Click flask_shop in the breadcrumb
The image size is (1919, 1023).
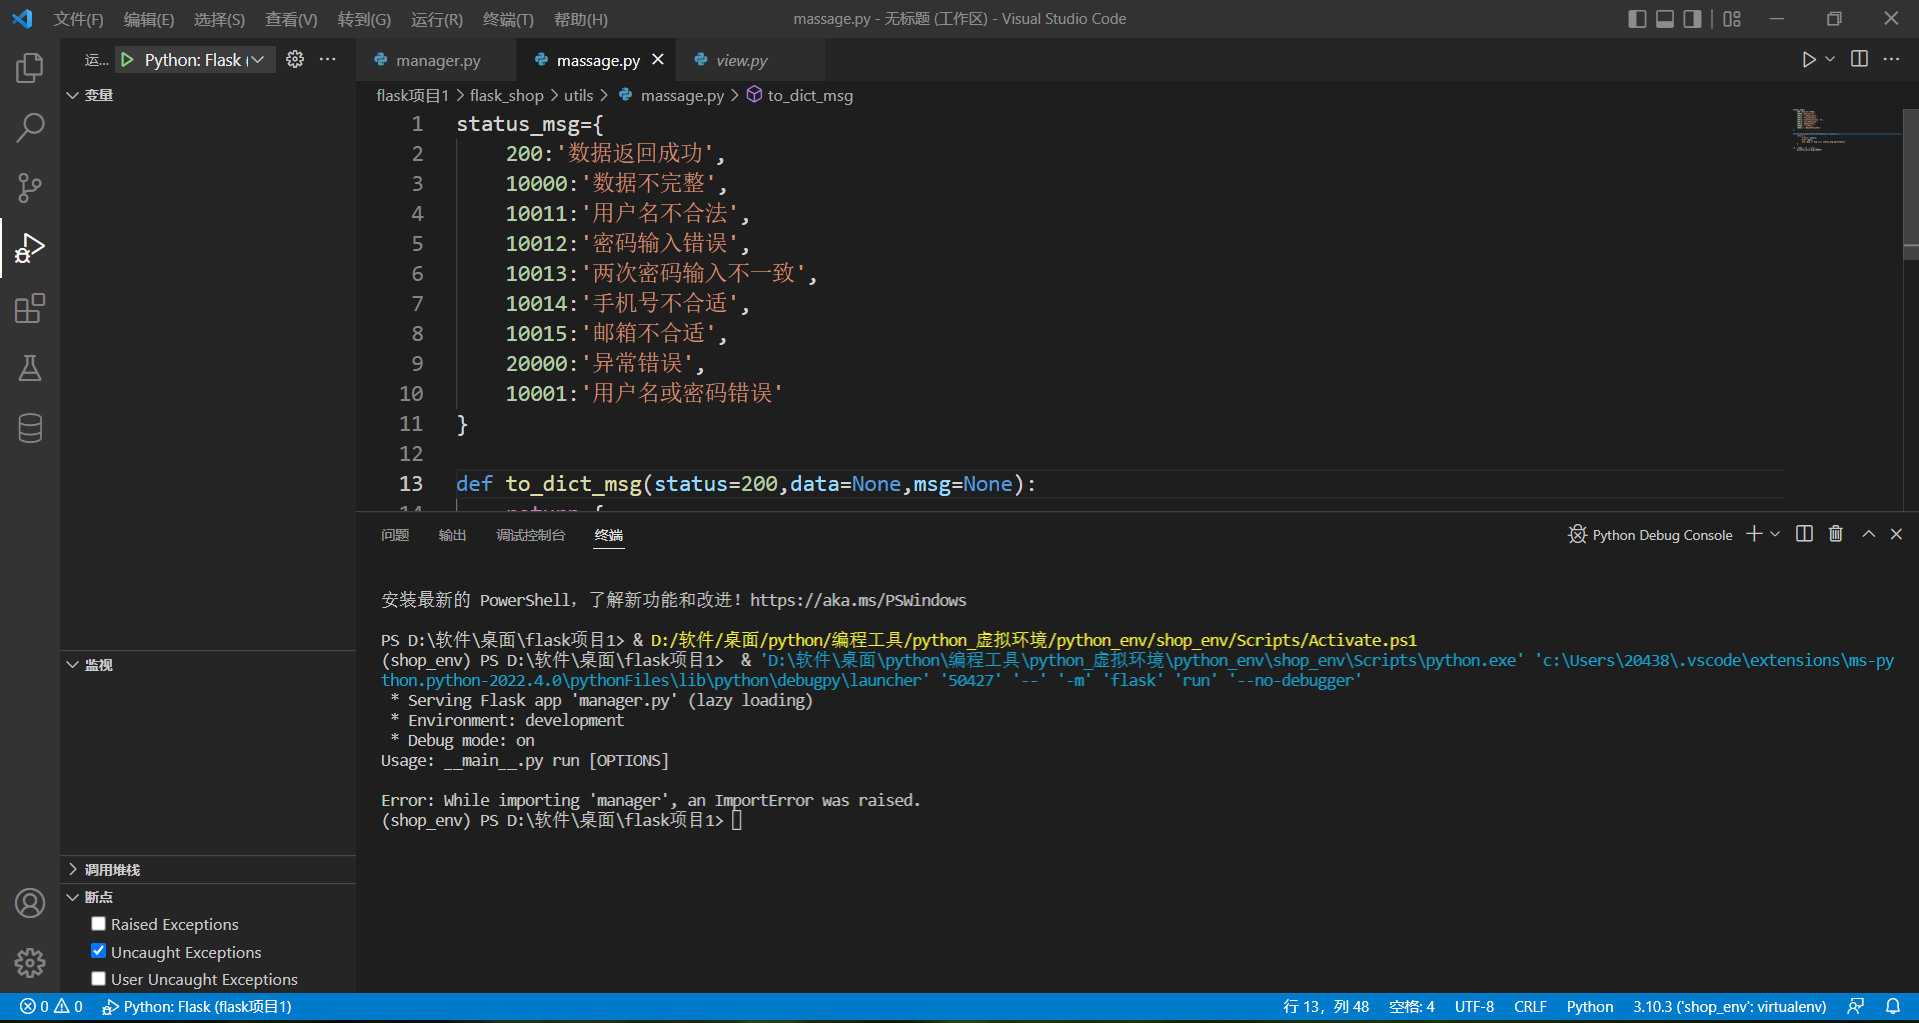point(507,95)
